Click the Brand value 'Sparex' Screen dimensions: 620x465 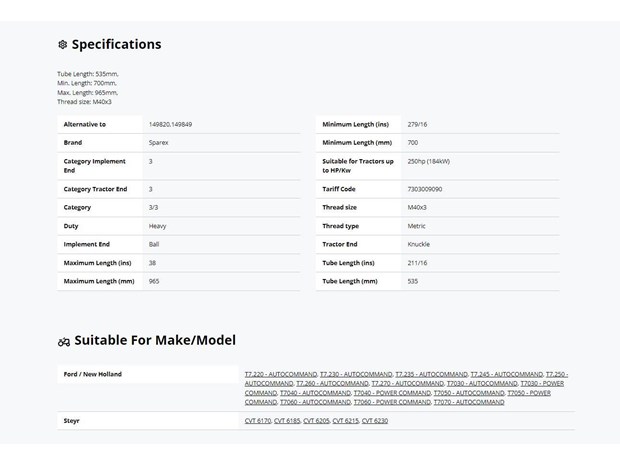coord(159,142)
